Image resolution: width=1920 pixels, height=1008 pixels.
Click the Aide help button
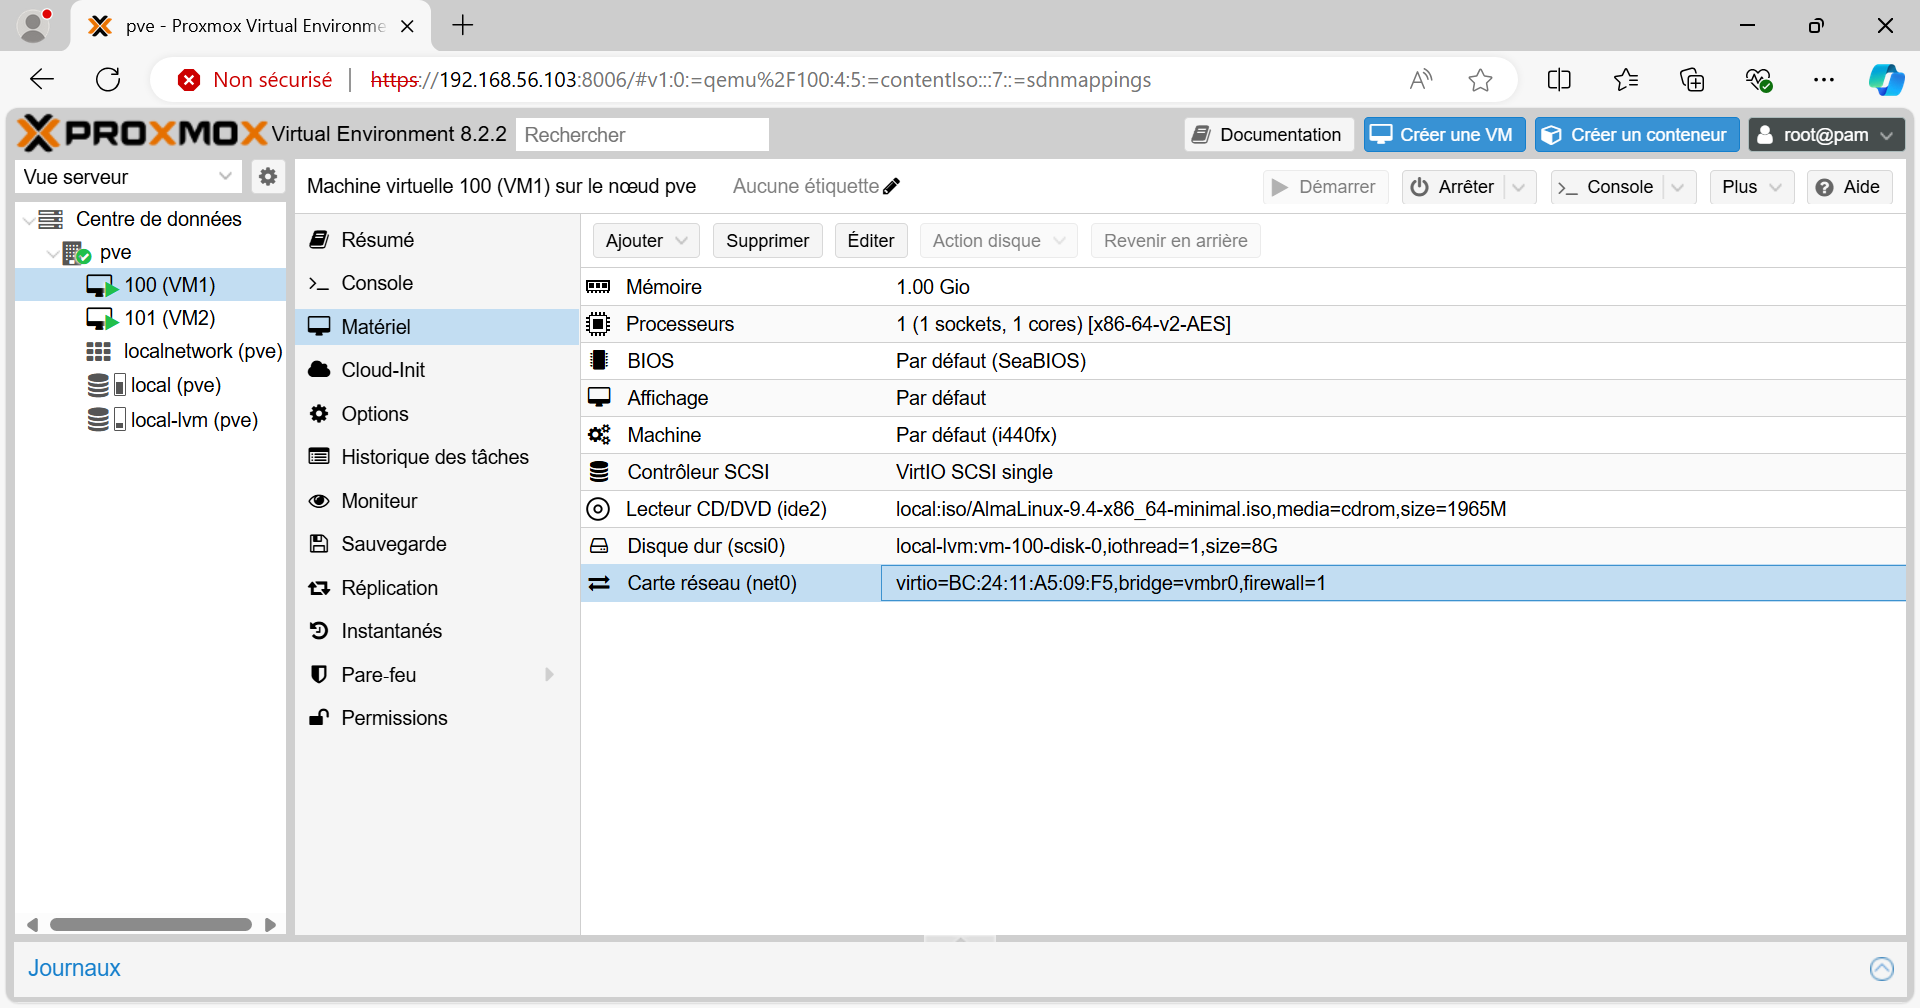[1849, 187]
